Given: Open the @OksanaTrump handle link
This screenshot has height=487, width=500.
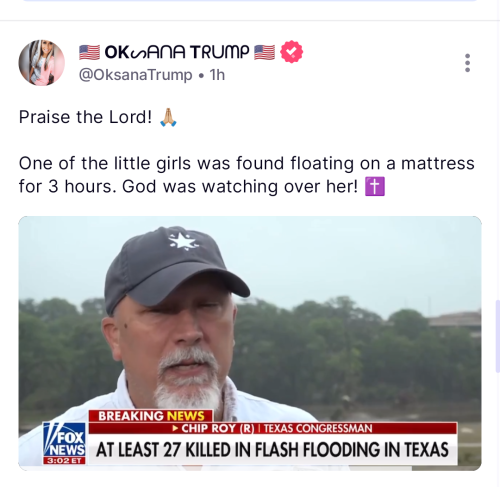Looking at the screenshot, I should click(136, 75).
